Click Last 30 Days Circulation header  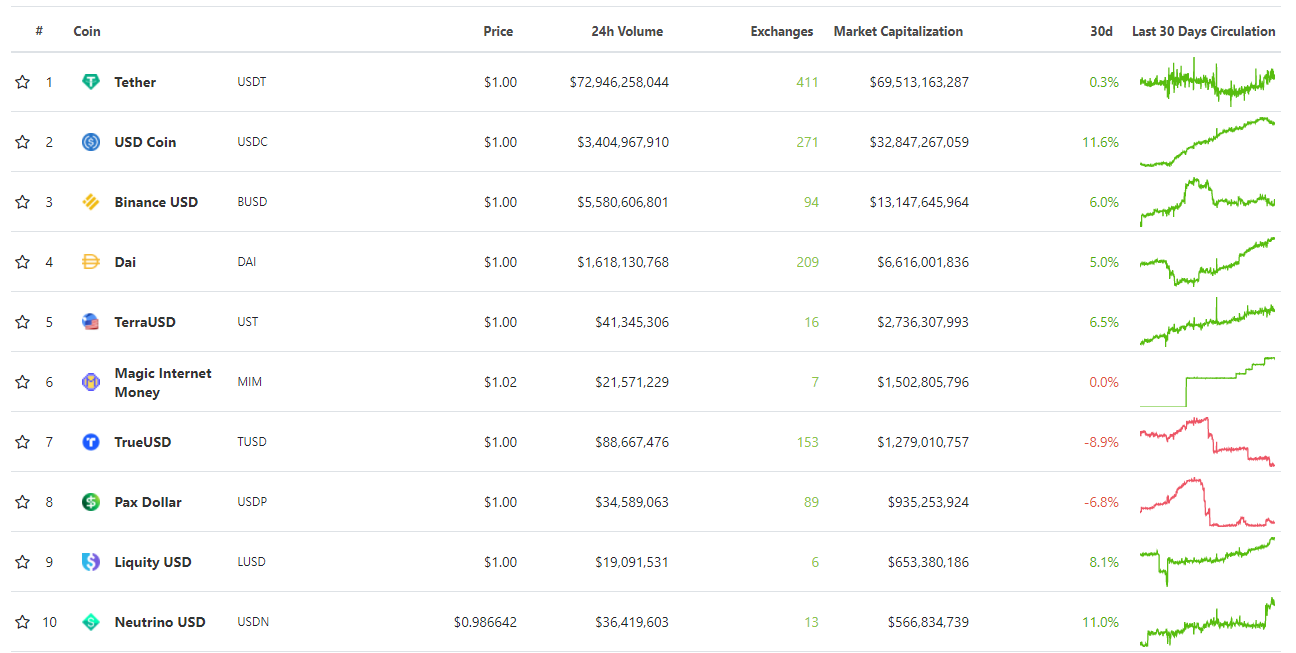(x=1204, y=31)
